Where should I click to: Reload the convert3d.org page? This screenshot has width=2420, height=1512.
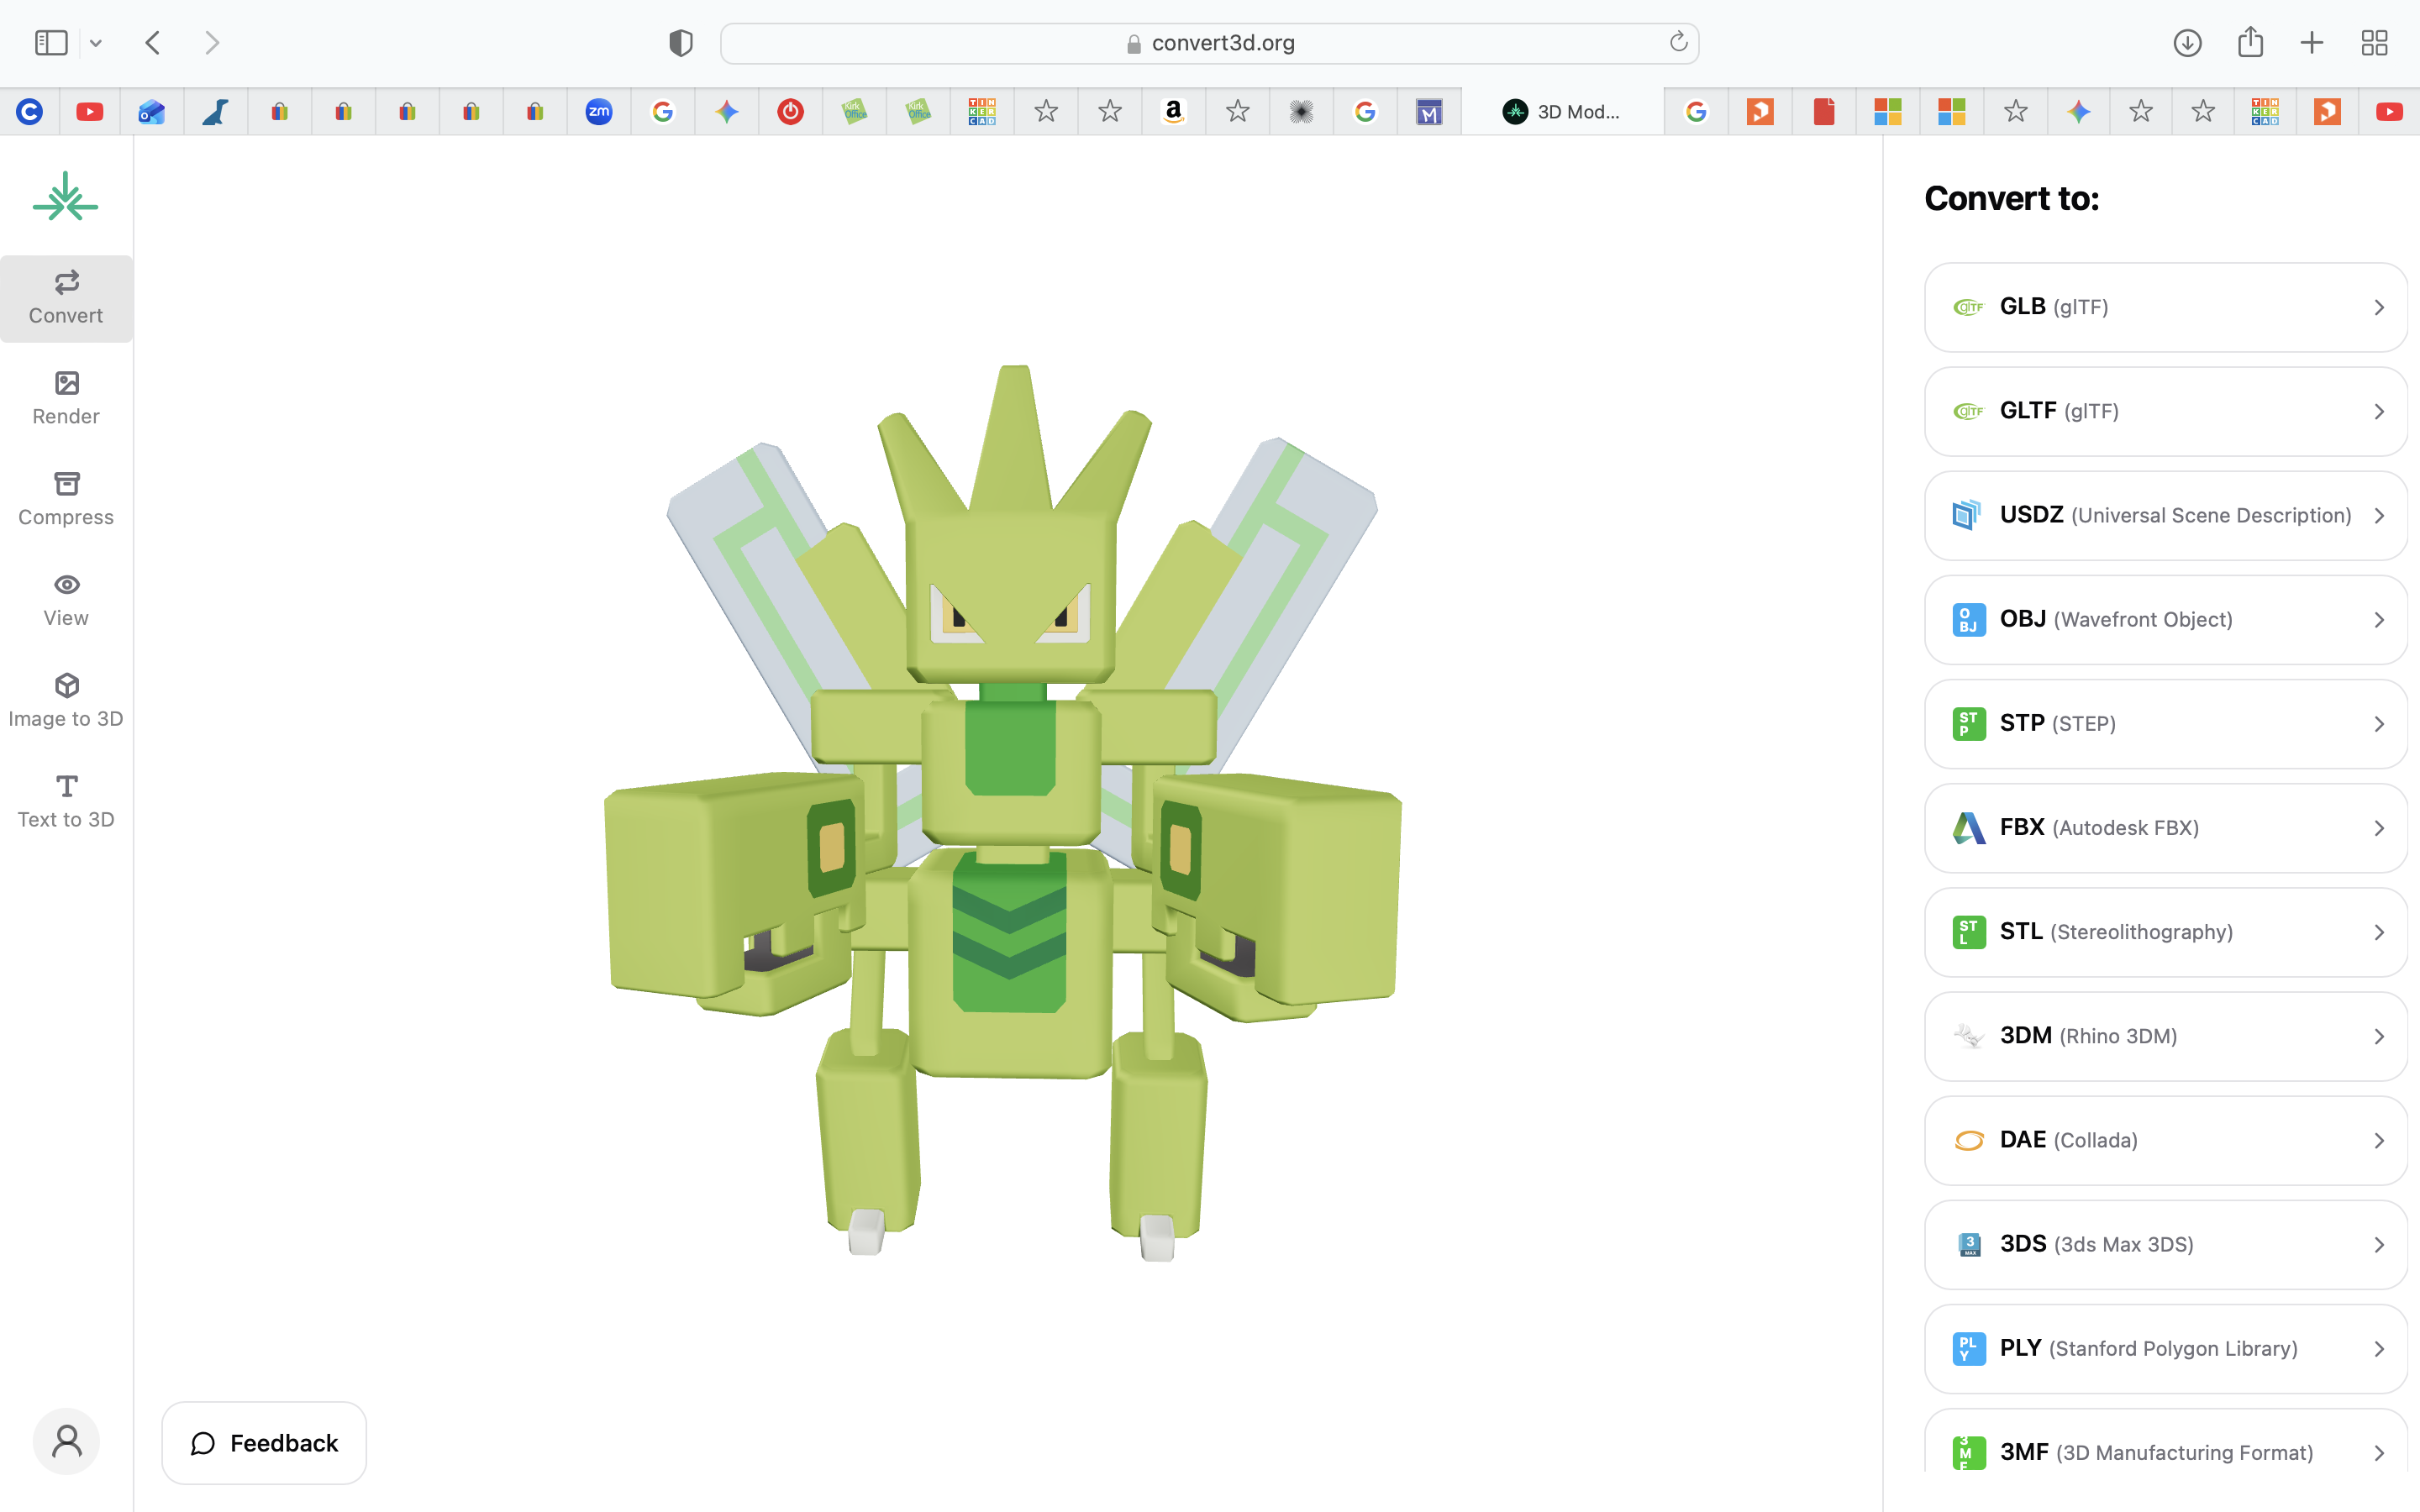(x=1678, y=42)
